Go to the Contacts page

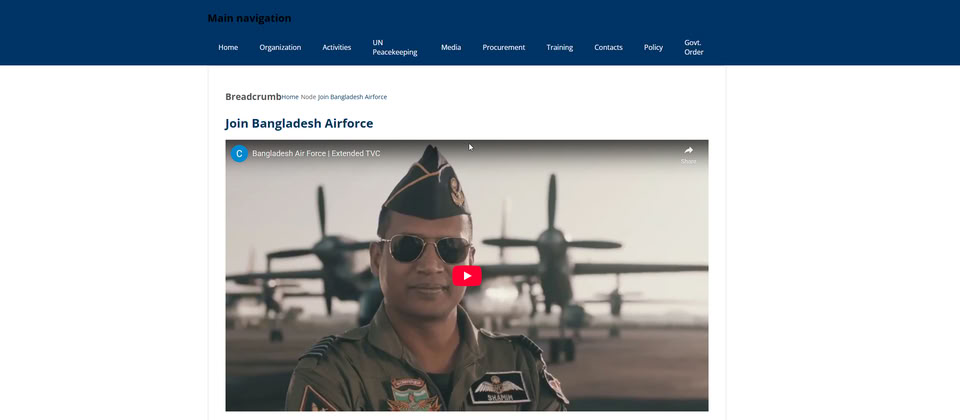tap(608, 47)
